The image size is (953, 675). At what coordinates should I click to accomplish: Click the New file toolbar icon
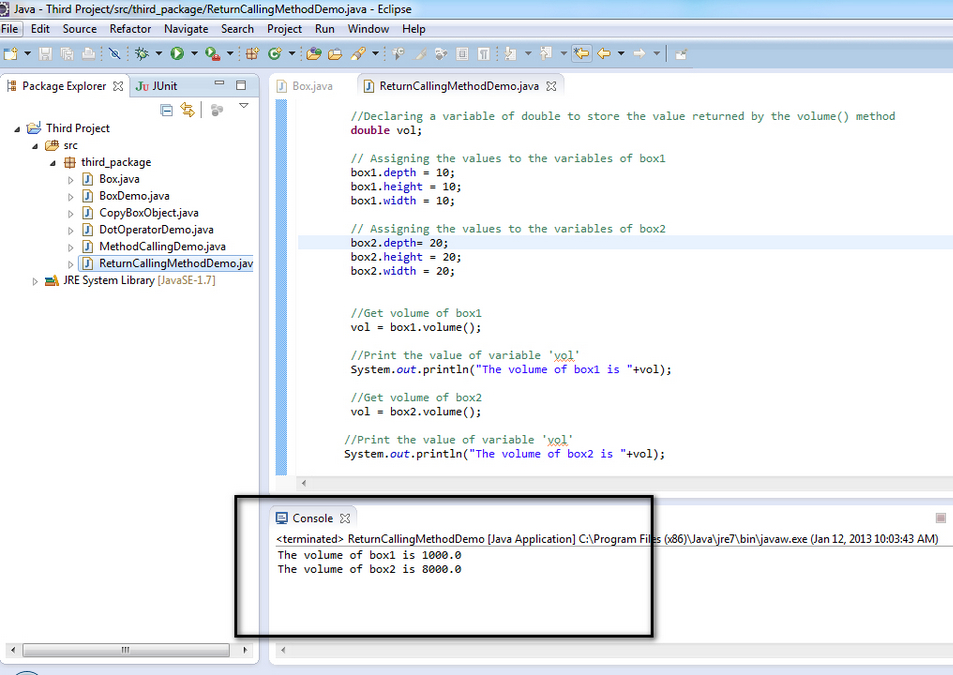(10, 54)
